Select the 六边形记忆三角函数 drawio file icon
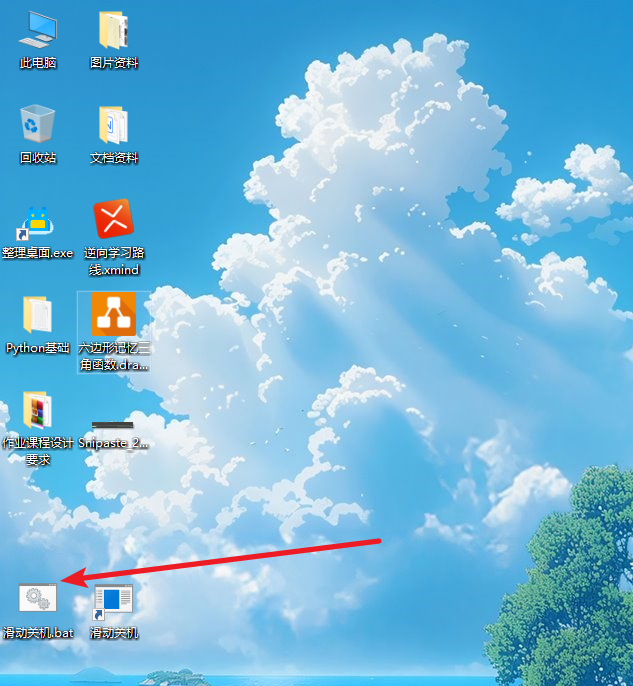This screenshot has height=686, width=633. pyautogui.click(x=114, y=314)
